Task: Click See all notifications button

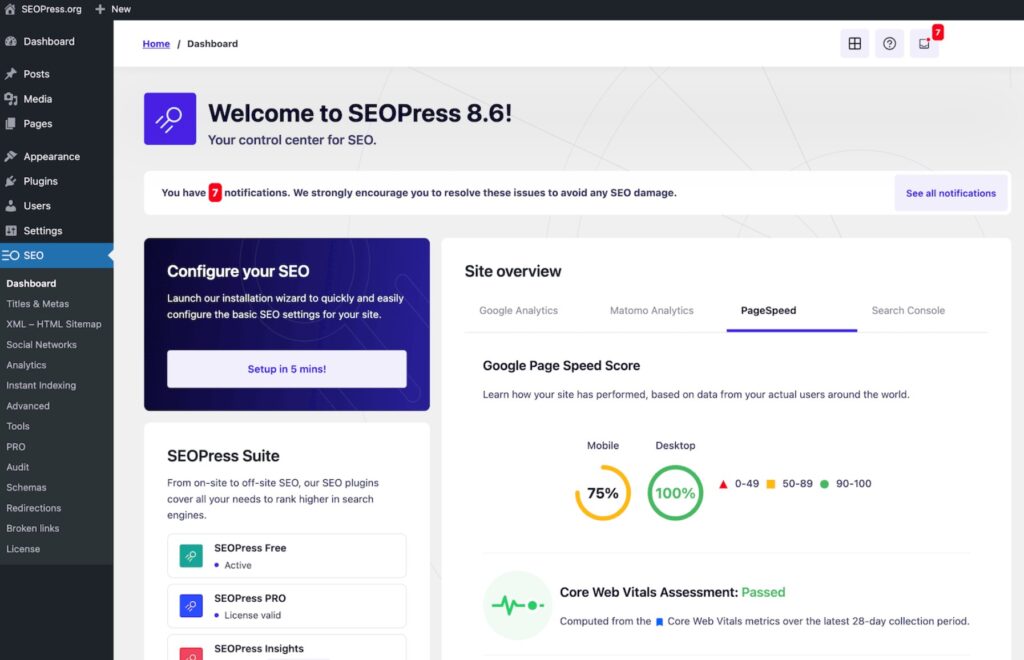Action: point(950,193)
